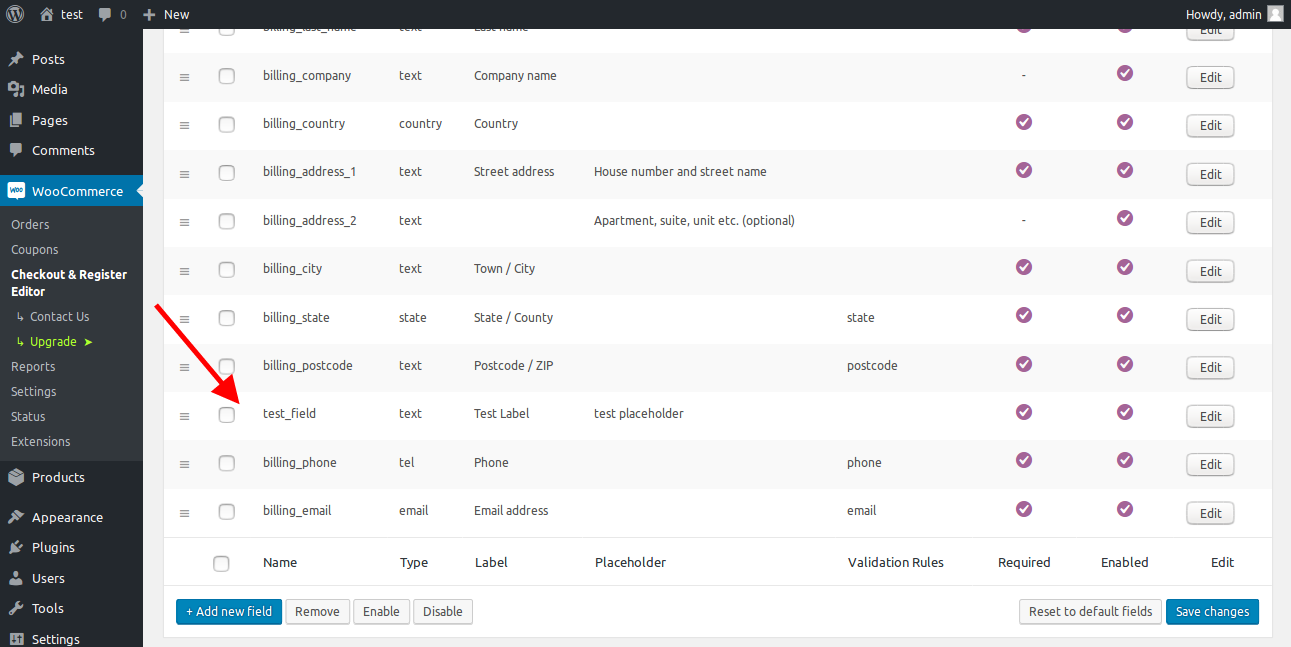Tick the billing_company checkbox
This screenshot has height=647, width=1291.
[227, 76]
